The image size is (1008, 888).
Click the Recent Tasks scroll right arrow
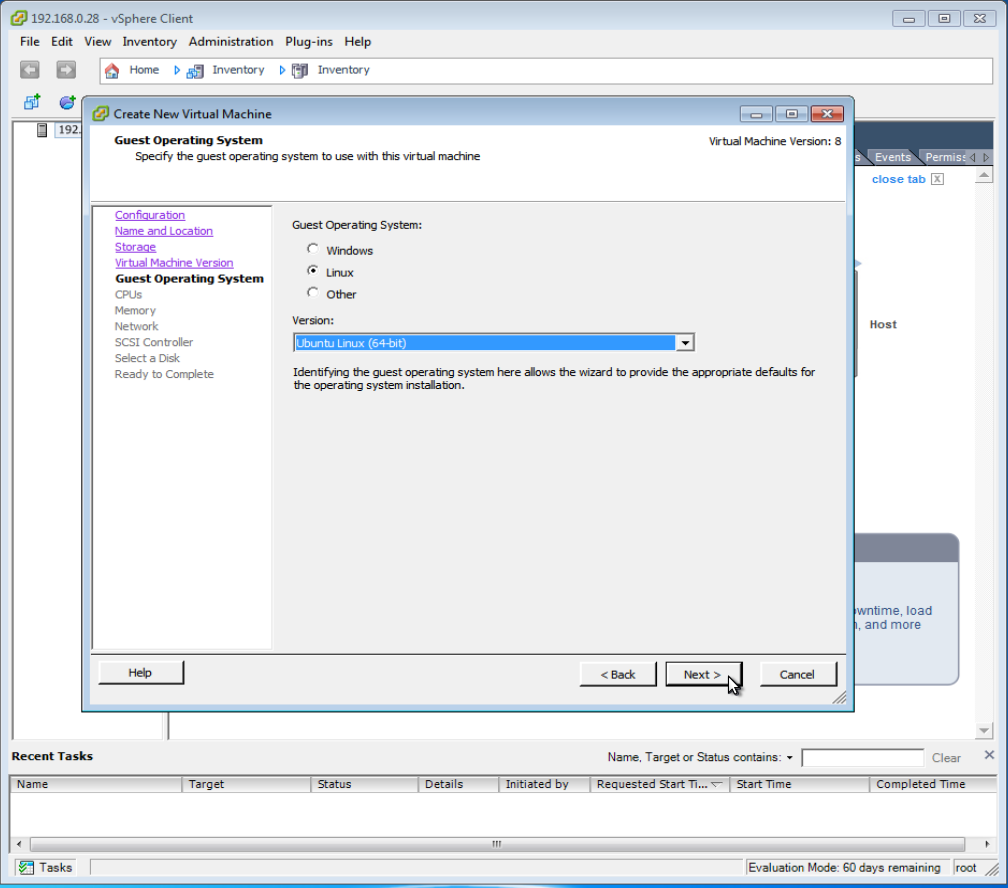coord(987,844)
